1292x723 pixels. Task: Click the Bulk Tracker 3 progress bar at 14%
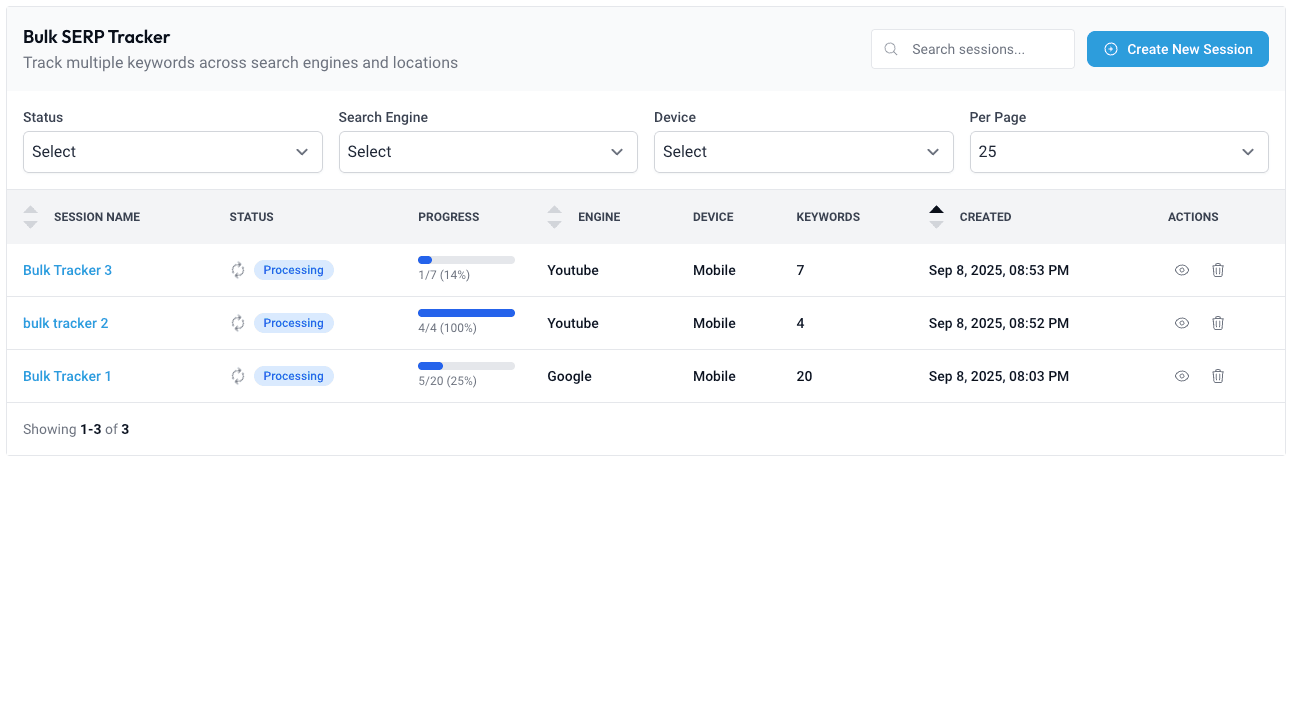tap(466, 260)
